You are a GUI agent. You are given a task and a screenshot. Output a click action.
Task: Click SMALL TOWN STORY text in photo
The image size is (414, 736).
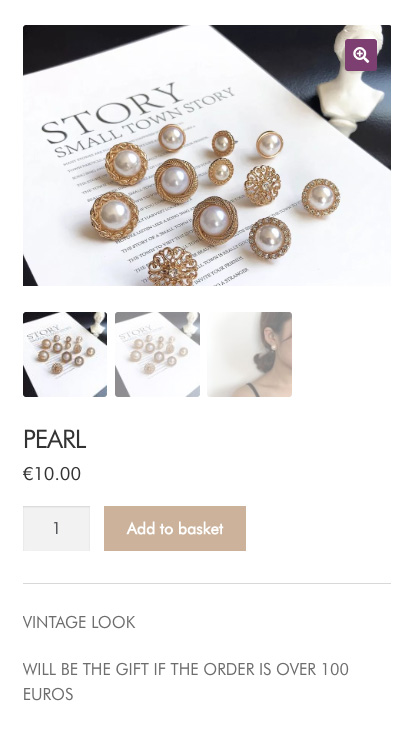(x=145, y=122)
